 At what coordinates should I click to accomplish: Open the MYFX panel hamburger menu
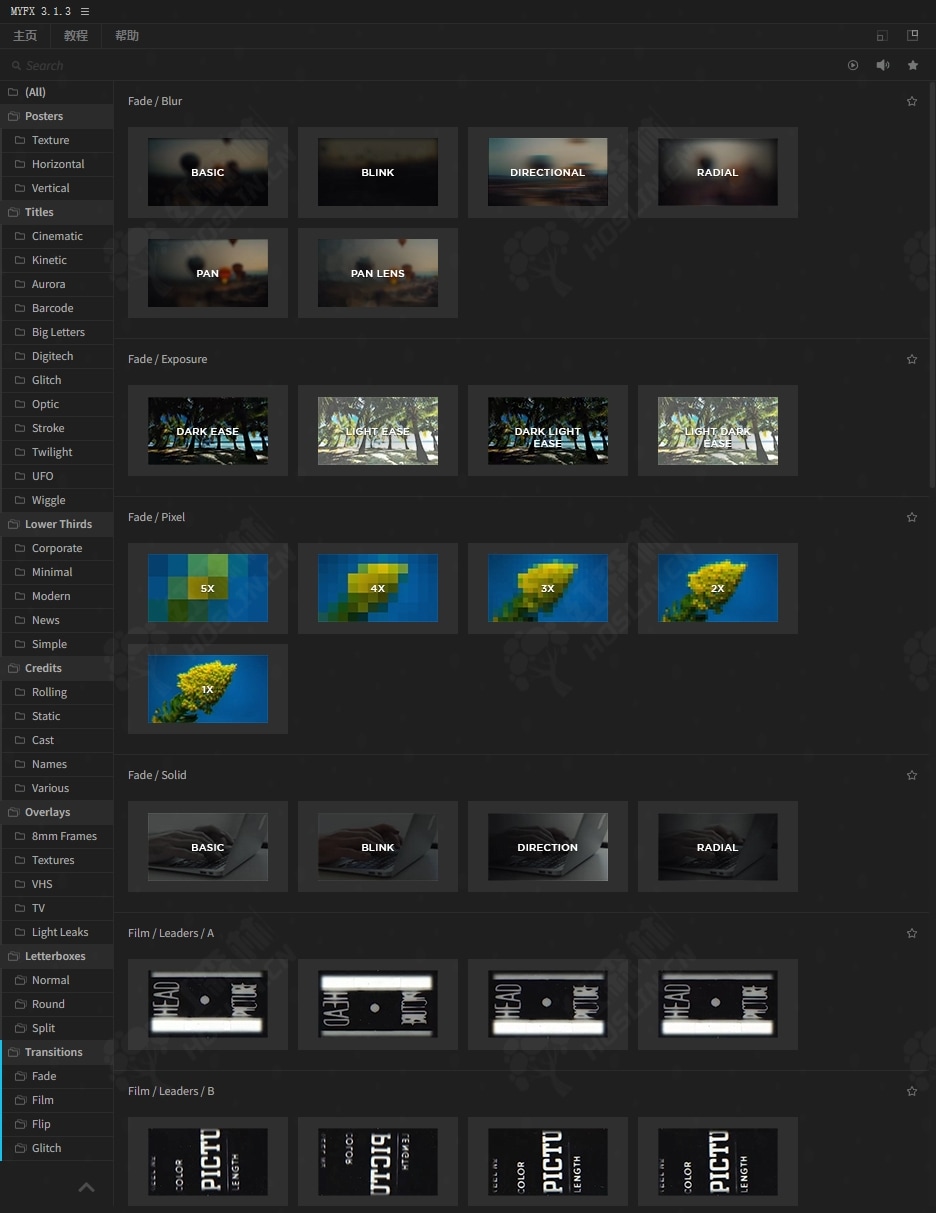(x=85, y=11)
